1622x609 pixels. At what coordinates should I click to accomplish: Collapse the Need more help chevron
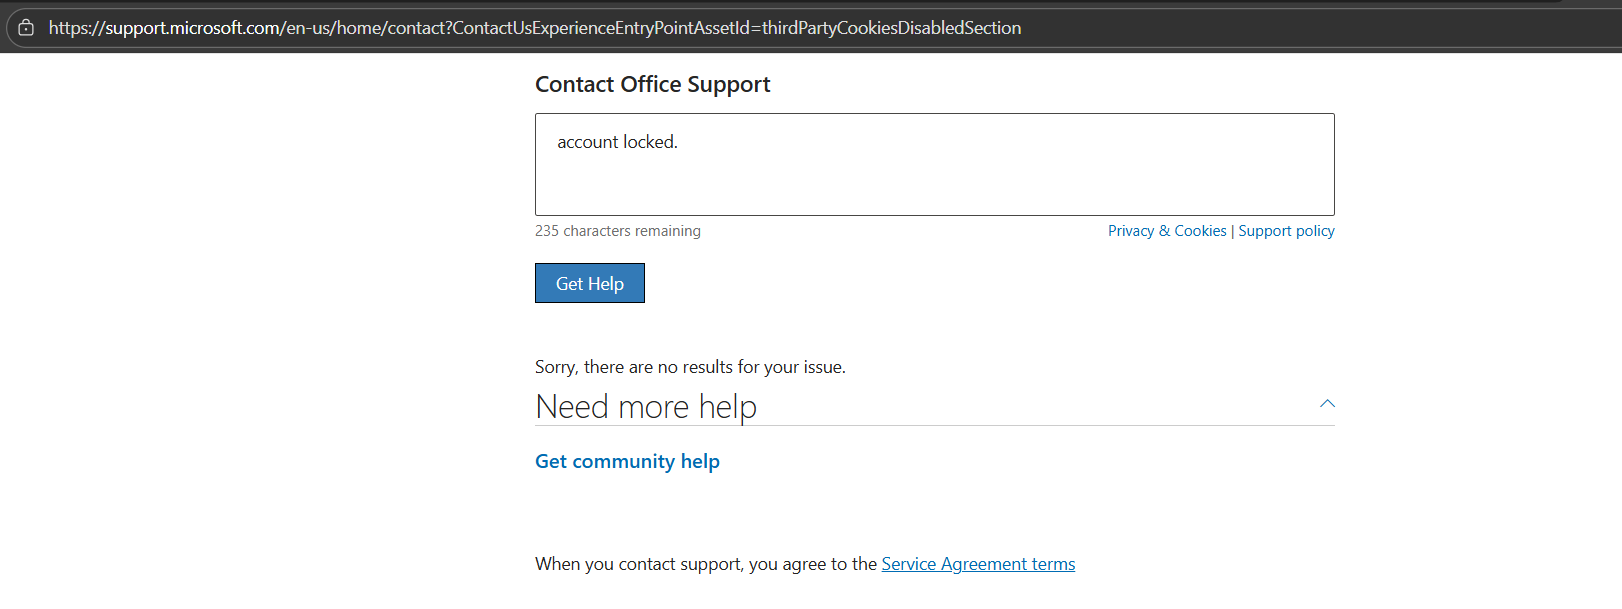tap(1327, 404)
